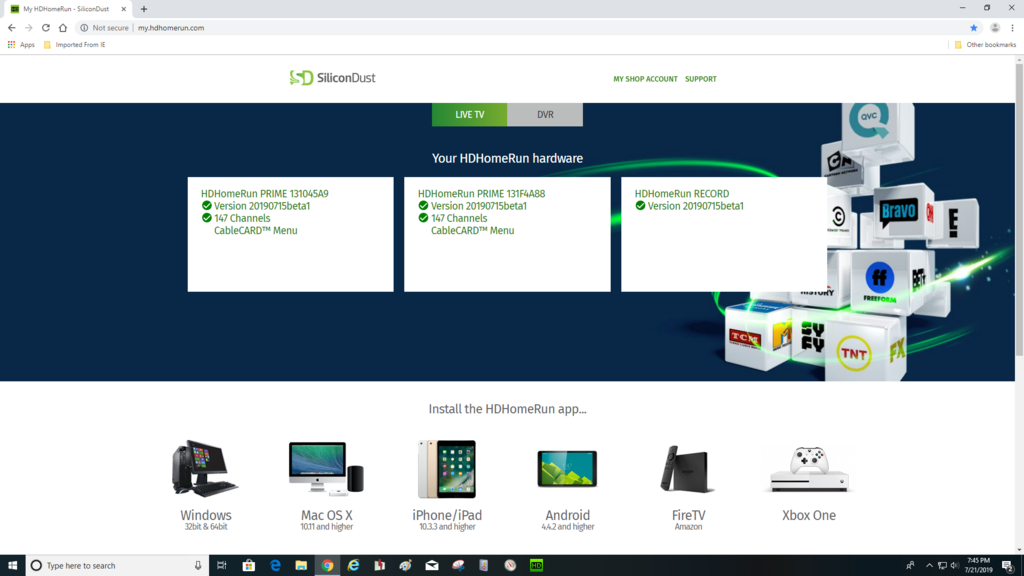Go back using browser back arrow
This screenshot has width=1024, height=576.
tap(12, 27)
